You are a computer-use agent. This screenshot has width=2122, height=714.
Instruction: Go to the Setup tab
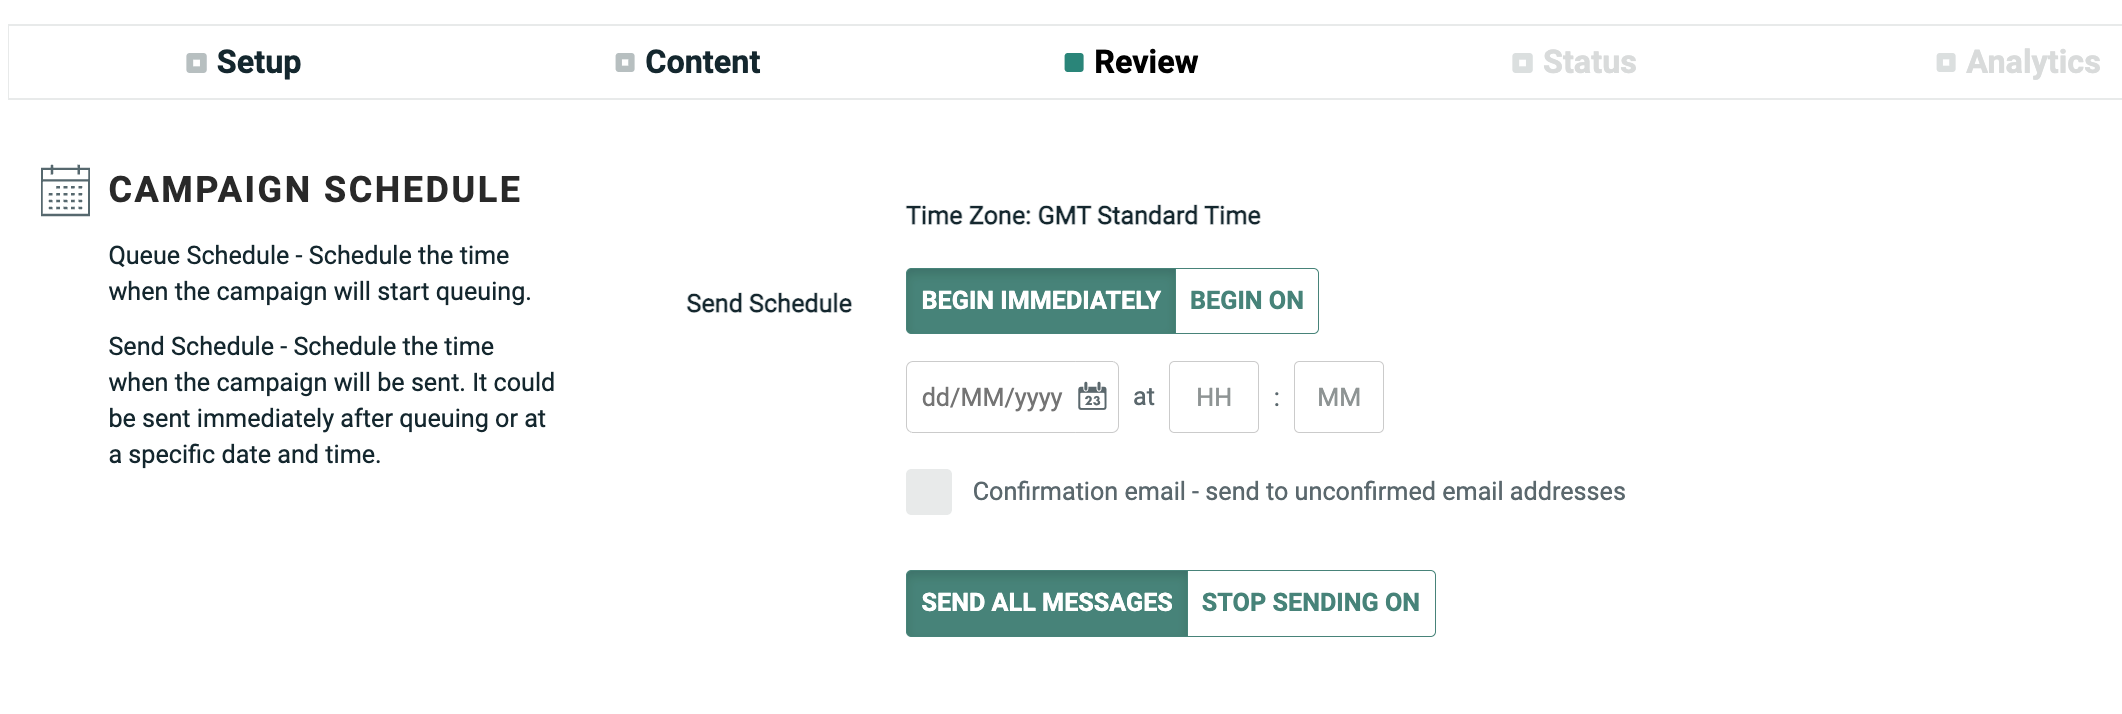point(258,62)
